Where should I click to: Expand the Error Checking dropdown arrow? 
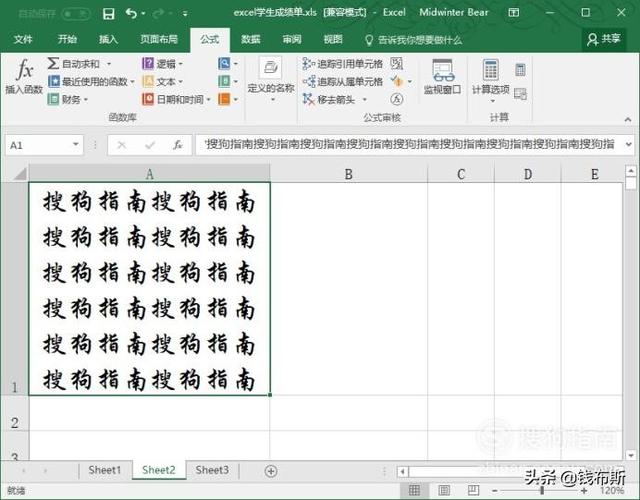[x=410, y=82]
